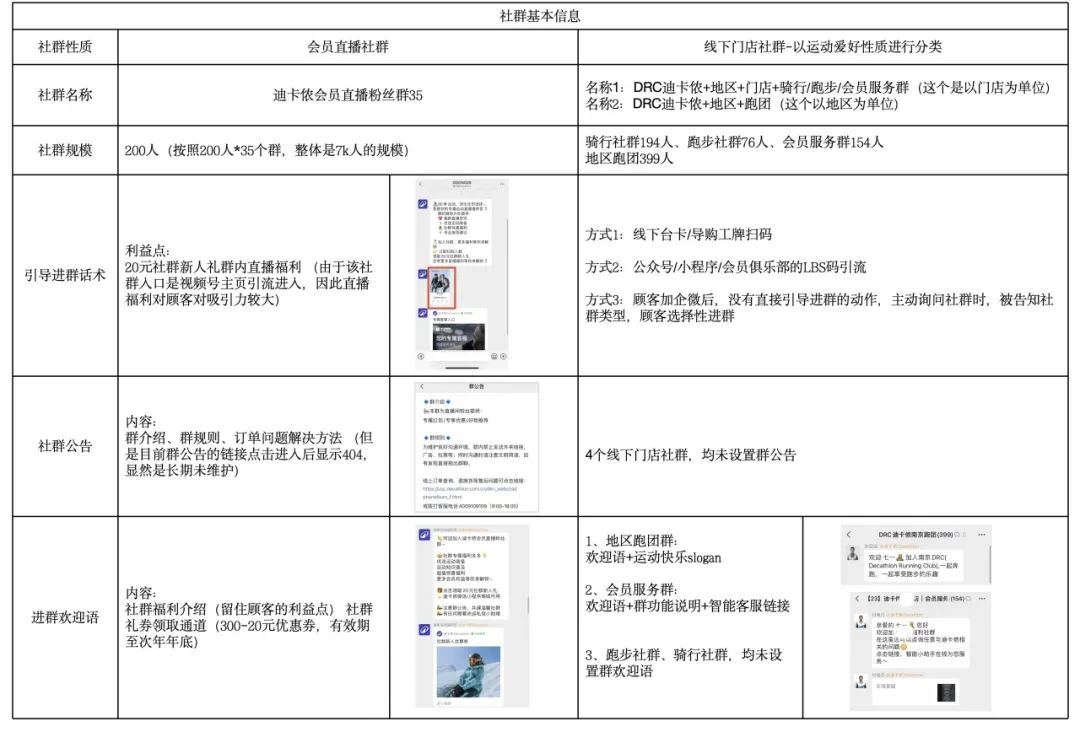The width and height of the screenshot is (1080, 732).
Task: Click 方式1: 线下台卡/导购工牌扫码
Action: click(x=678, y=234)
